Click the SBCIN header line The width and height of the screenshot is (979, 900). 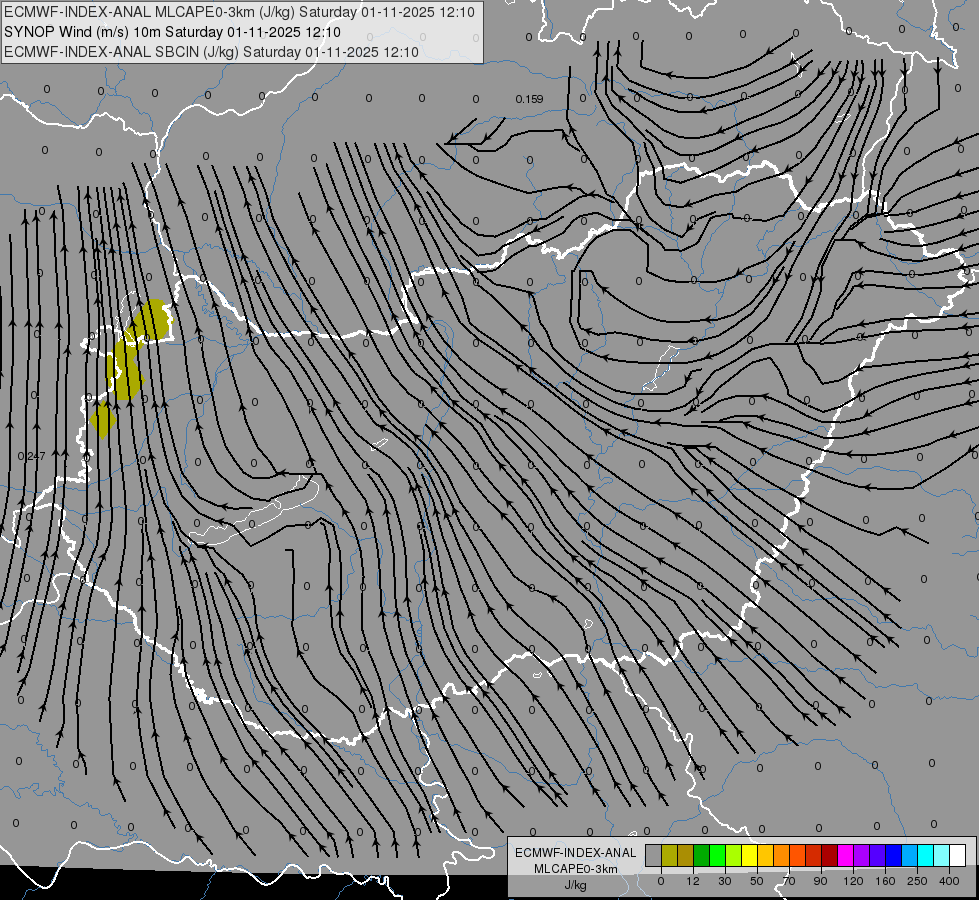pyautogui.click(x=212, y=52)
